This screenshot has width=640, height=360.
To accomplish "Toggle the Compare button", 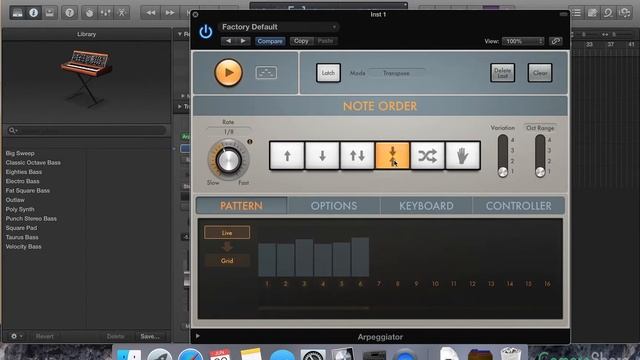I will [x=270, y=41].
